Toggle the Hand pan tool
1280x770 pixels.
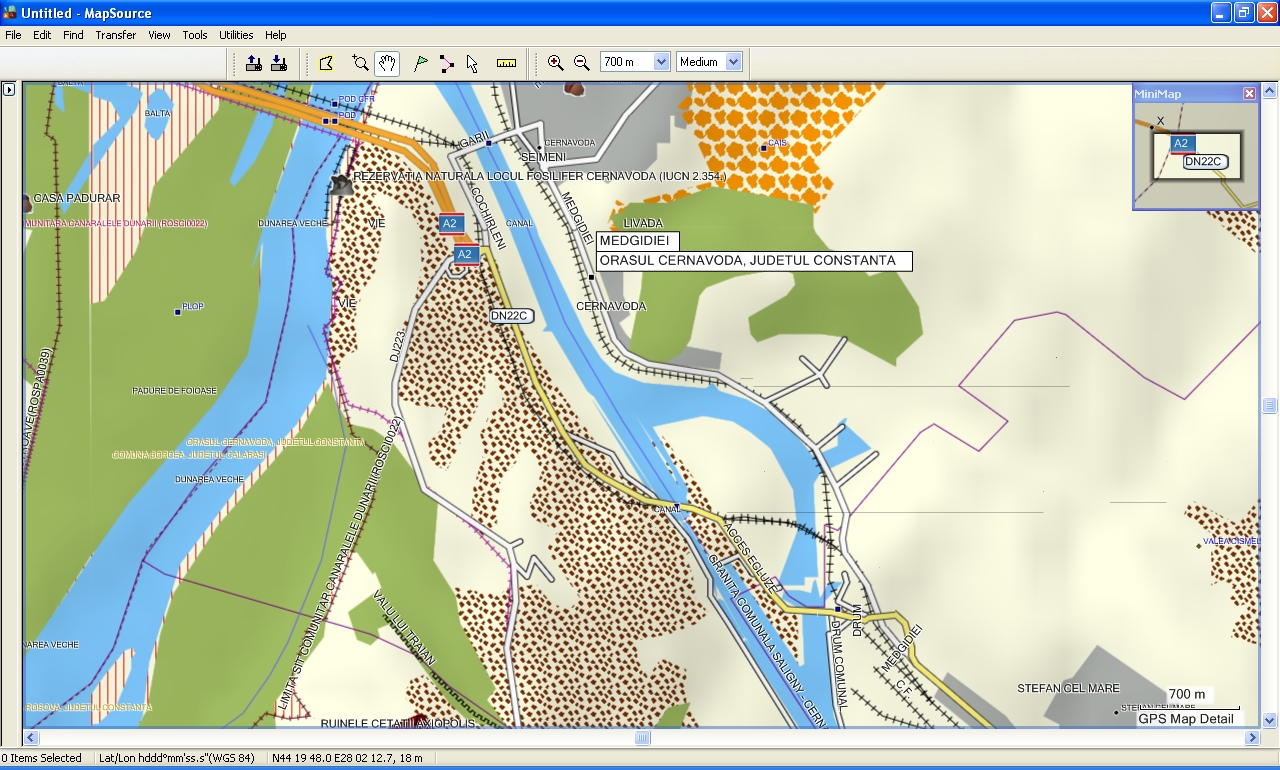(x=387, y=63)
